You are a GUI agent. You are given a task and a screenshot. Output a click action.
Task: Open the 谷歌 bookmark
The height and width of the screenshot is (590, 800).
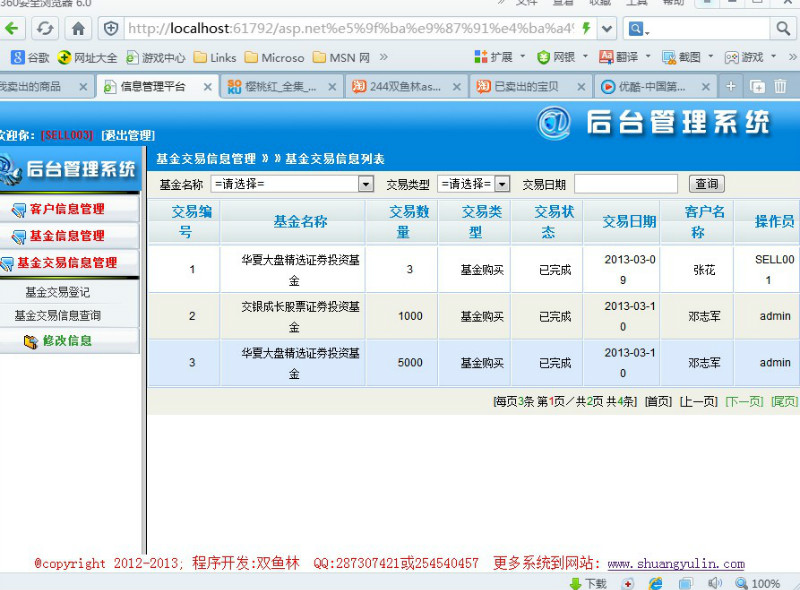pyautogui.click(x=30, y=58)
